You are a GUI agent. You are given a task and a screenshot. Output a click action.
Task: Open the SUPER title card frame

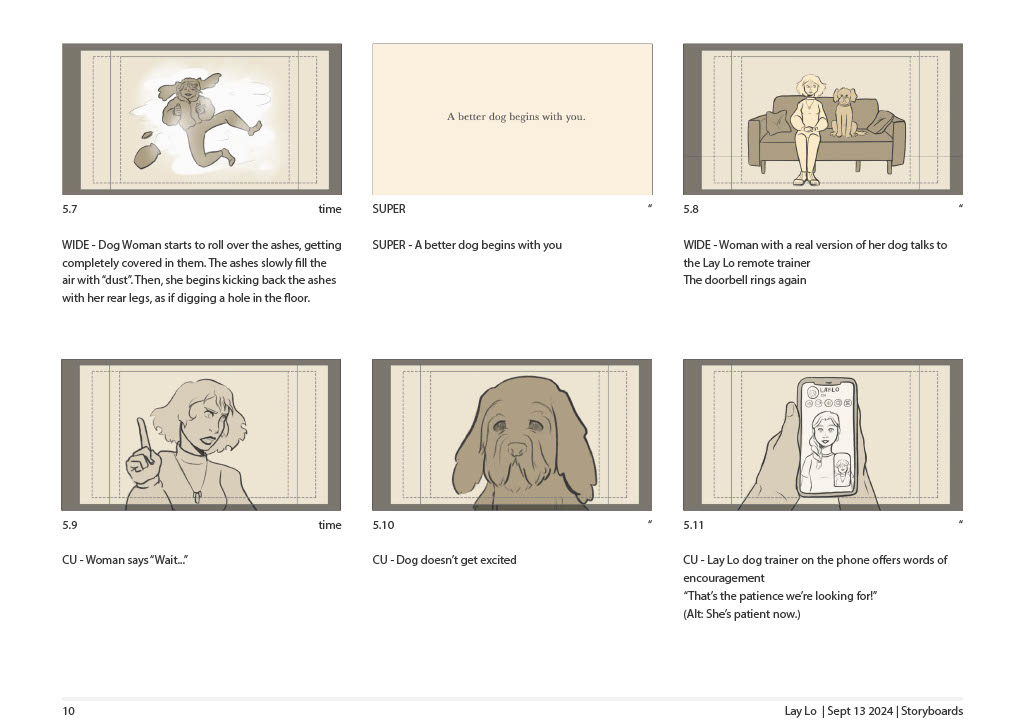(x=512, y=119)
